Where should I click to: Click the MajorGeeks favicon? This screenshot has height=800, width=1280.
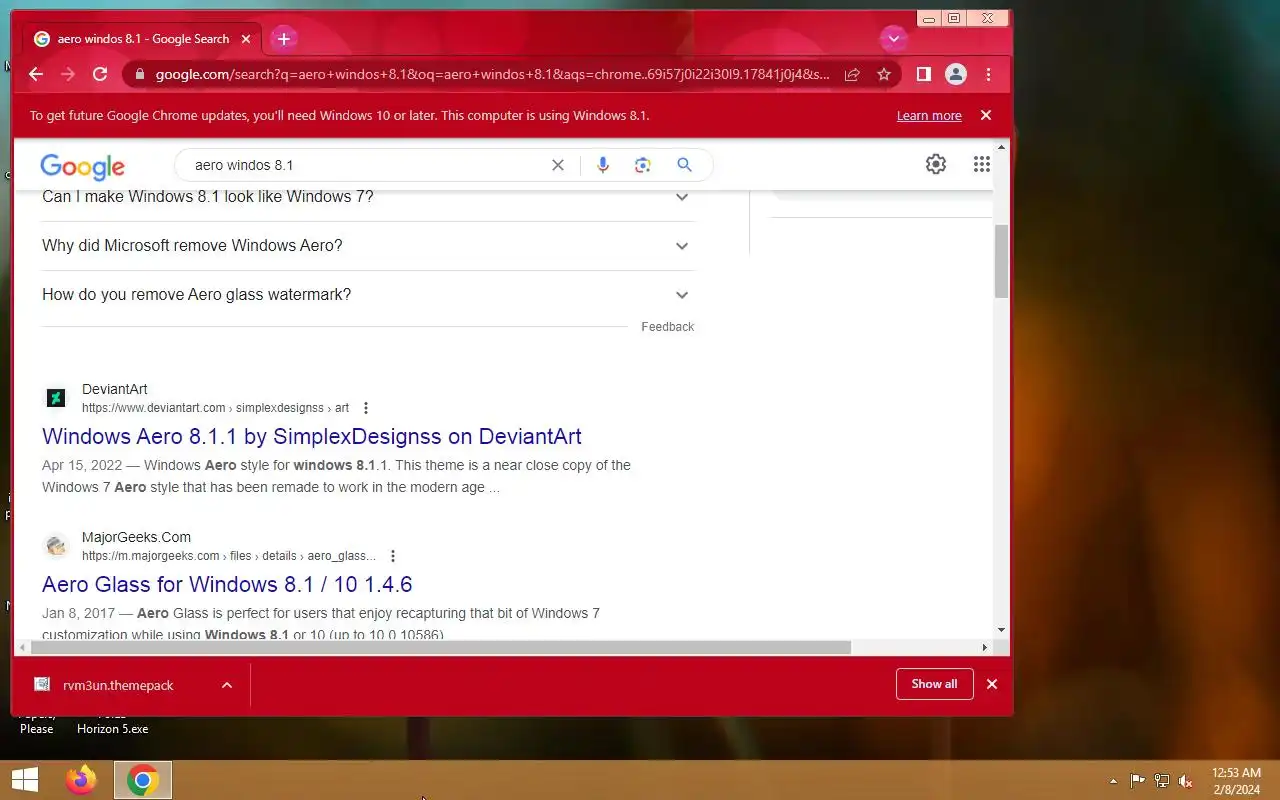[56, 546]
